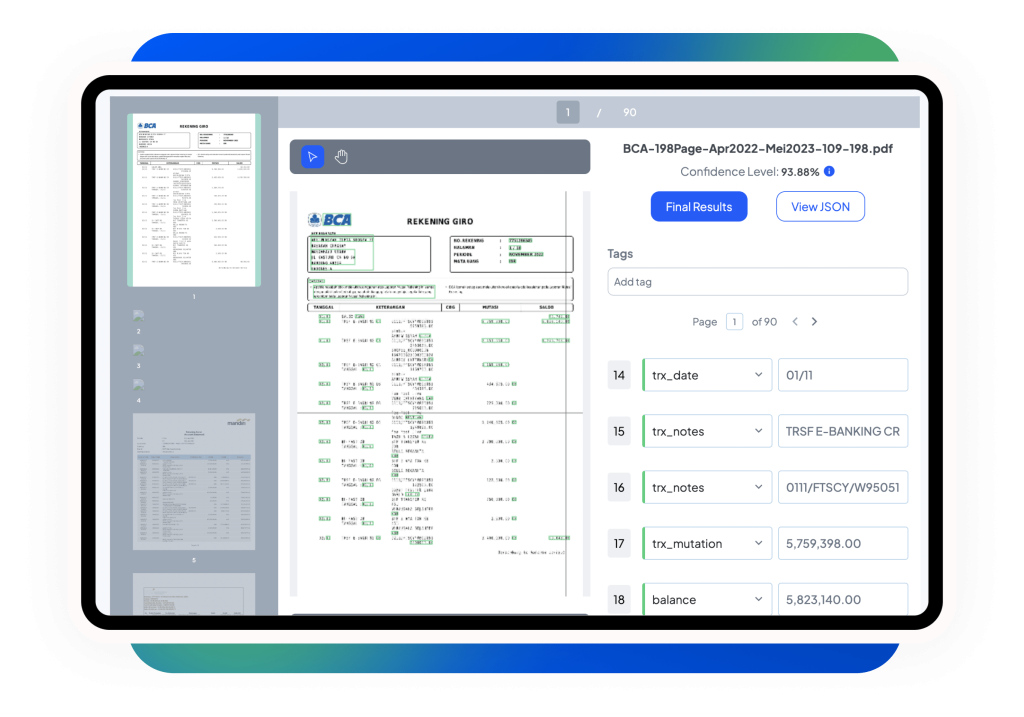Edit the TRSF E-BANKING CR value field
The width and height of the screenshot is (1024, 717).
[x=843, y=431]
